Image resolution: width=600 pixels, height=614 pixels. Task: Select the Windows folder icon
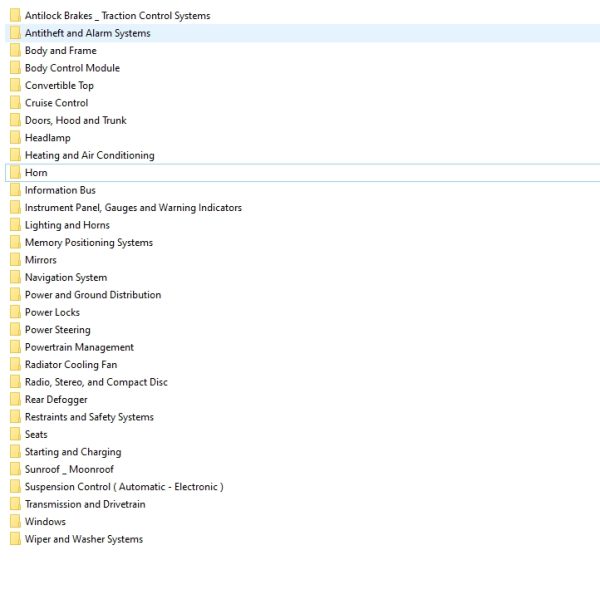pos(15,522)
